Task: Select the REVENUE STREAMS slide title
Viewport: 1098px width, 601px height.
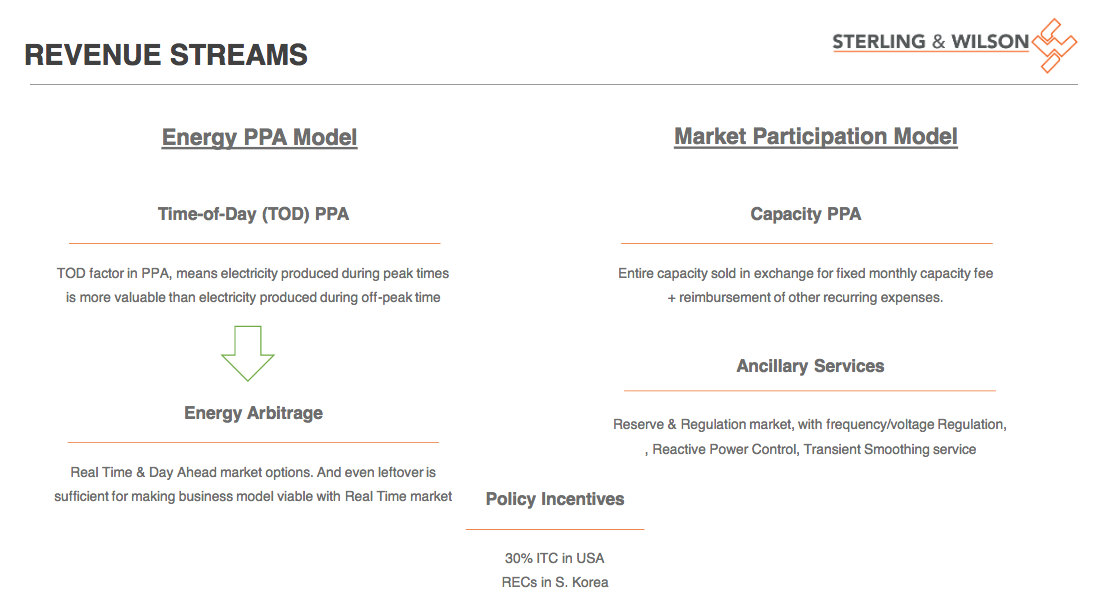Action: click(166, 55)
